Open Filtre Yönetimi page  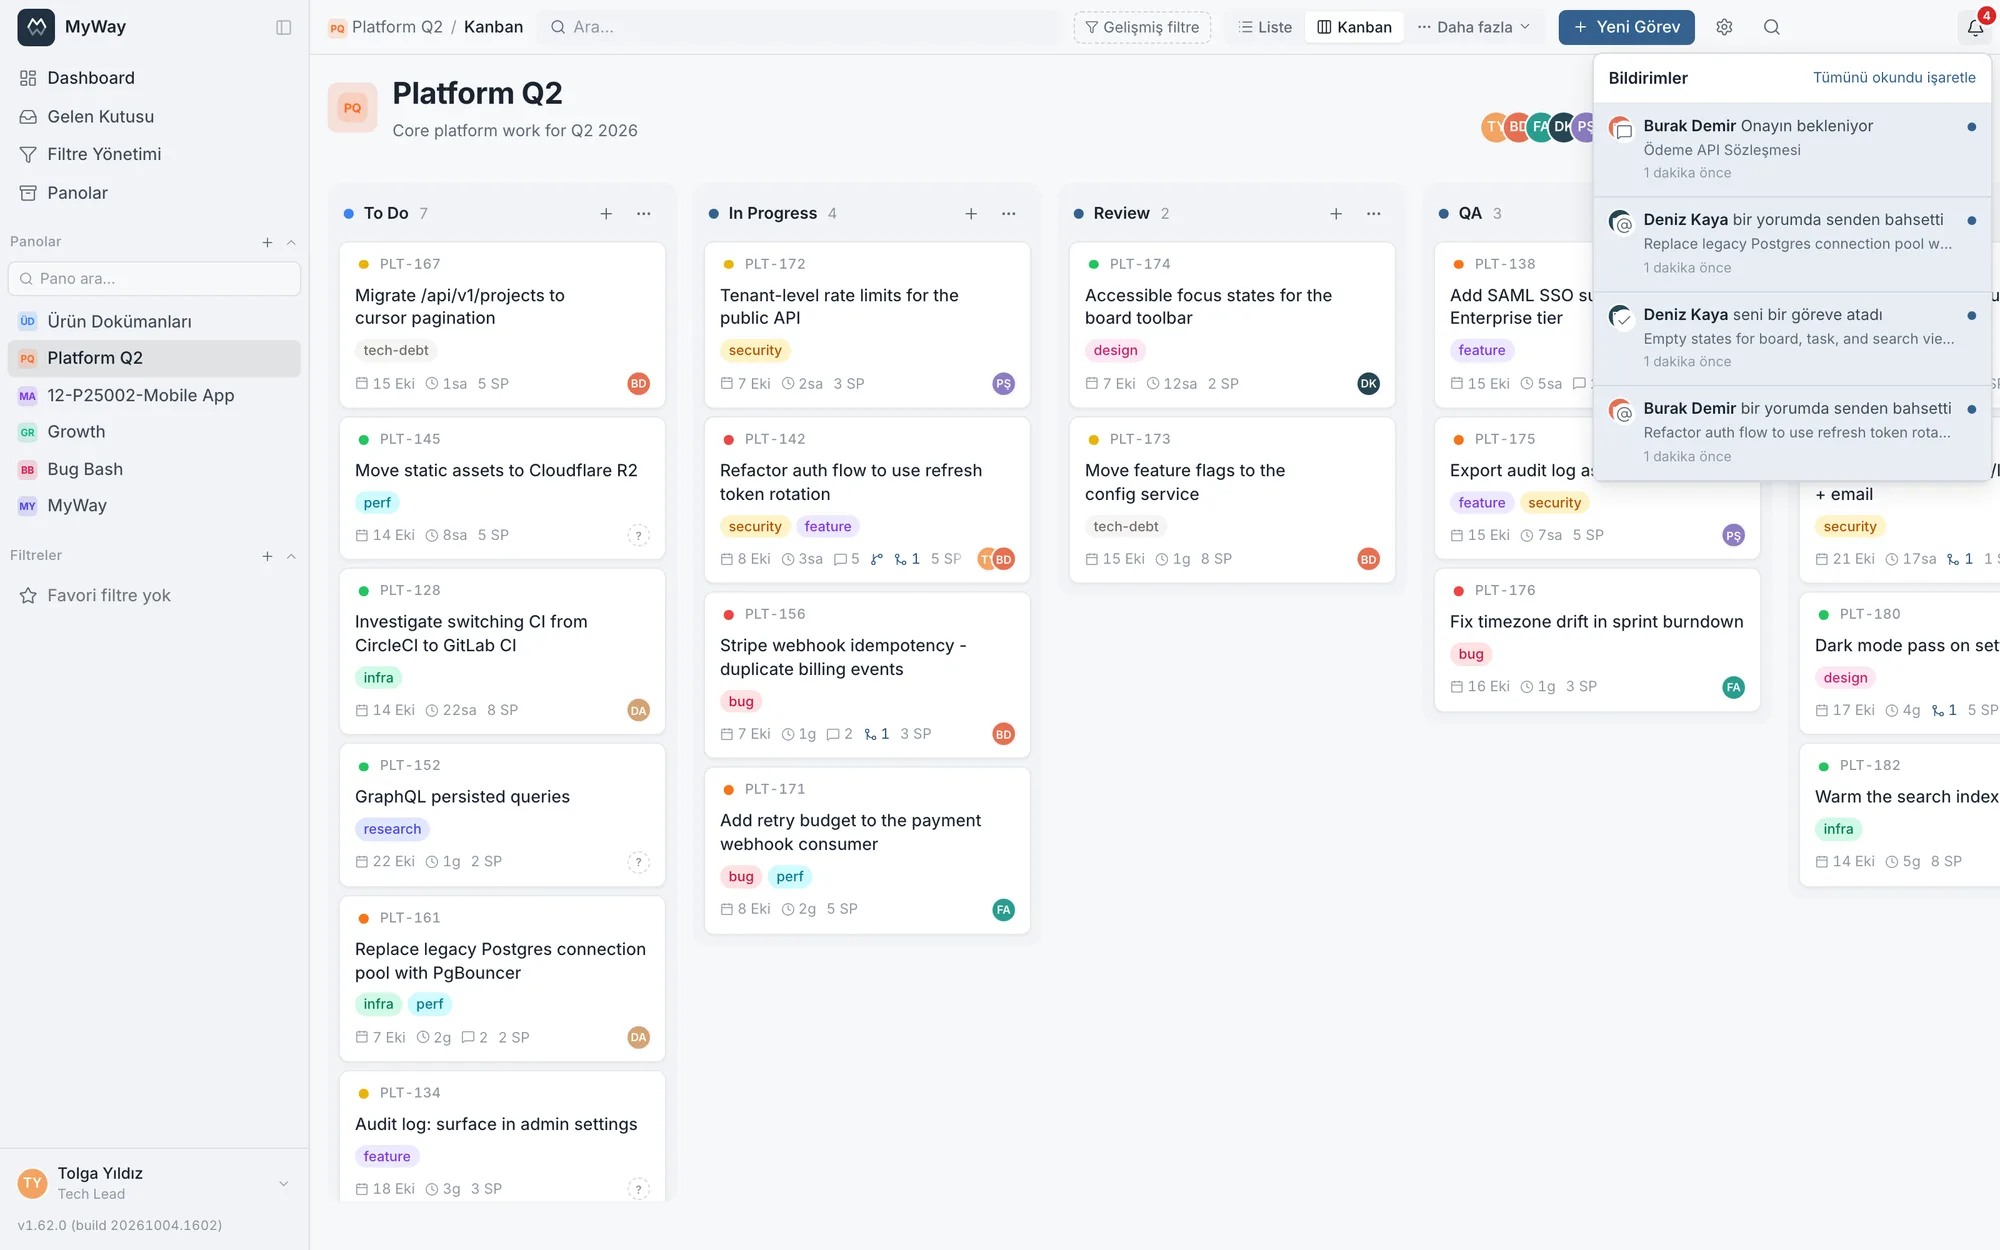(154, 154)
